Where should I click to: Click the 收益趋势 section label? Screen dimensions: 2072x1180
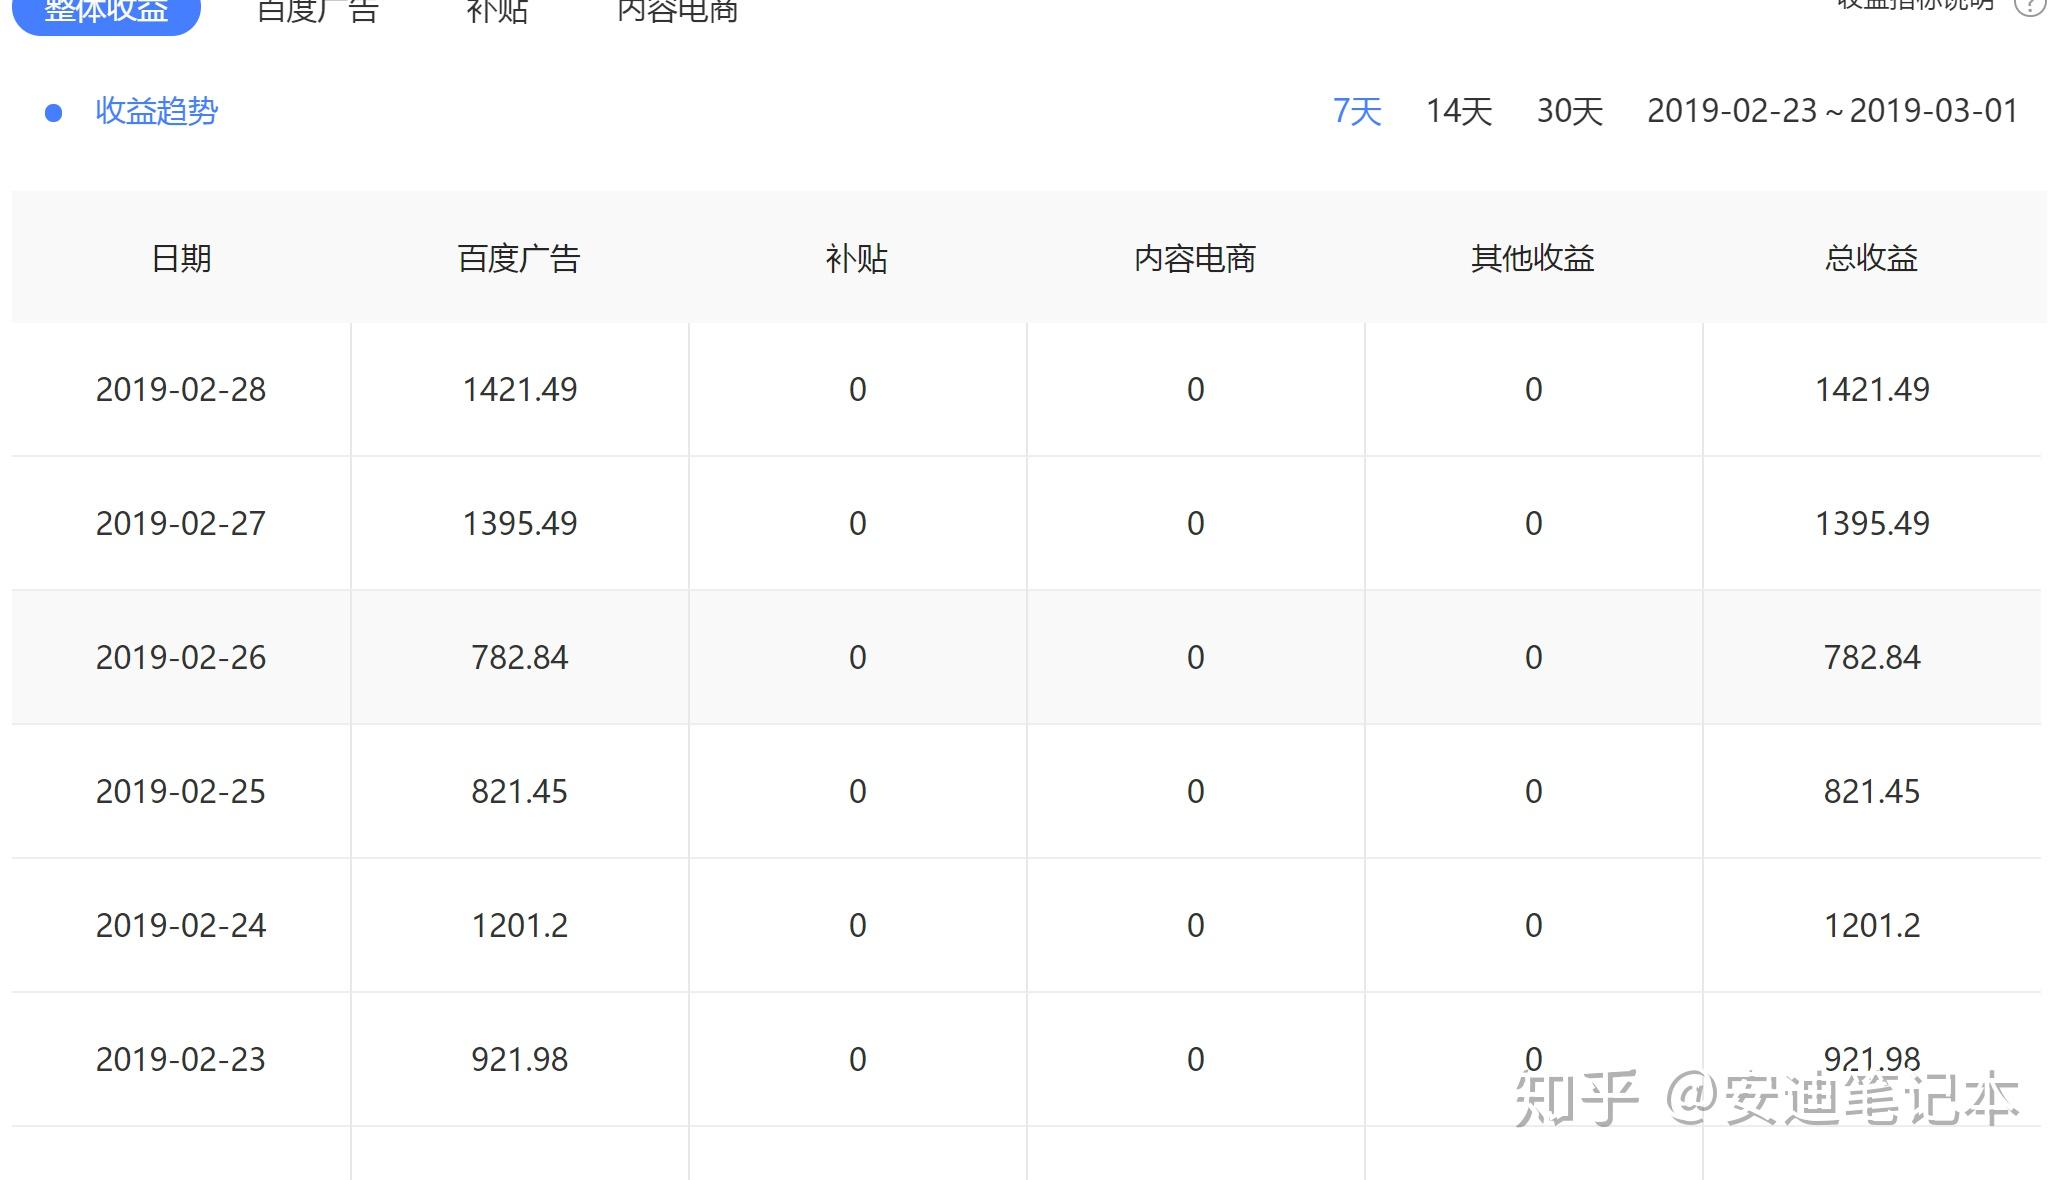click(x=156, y=112)
